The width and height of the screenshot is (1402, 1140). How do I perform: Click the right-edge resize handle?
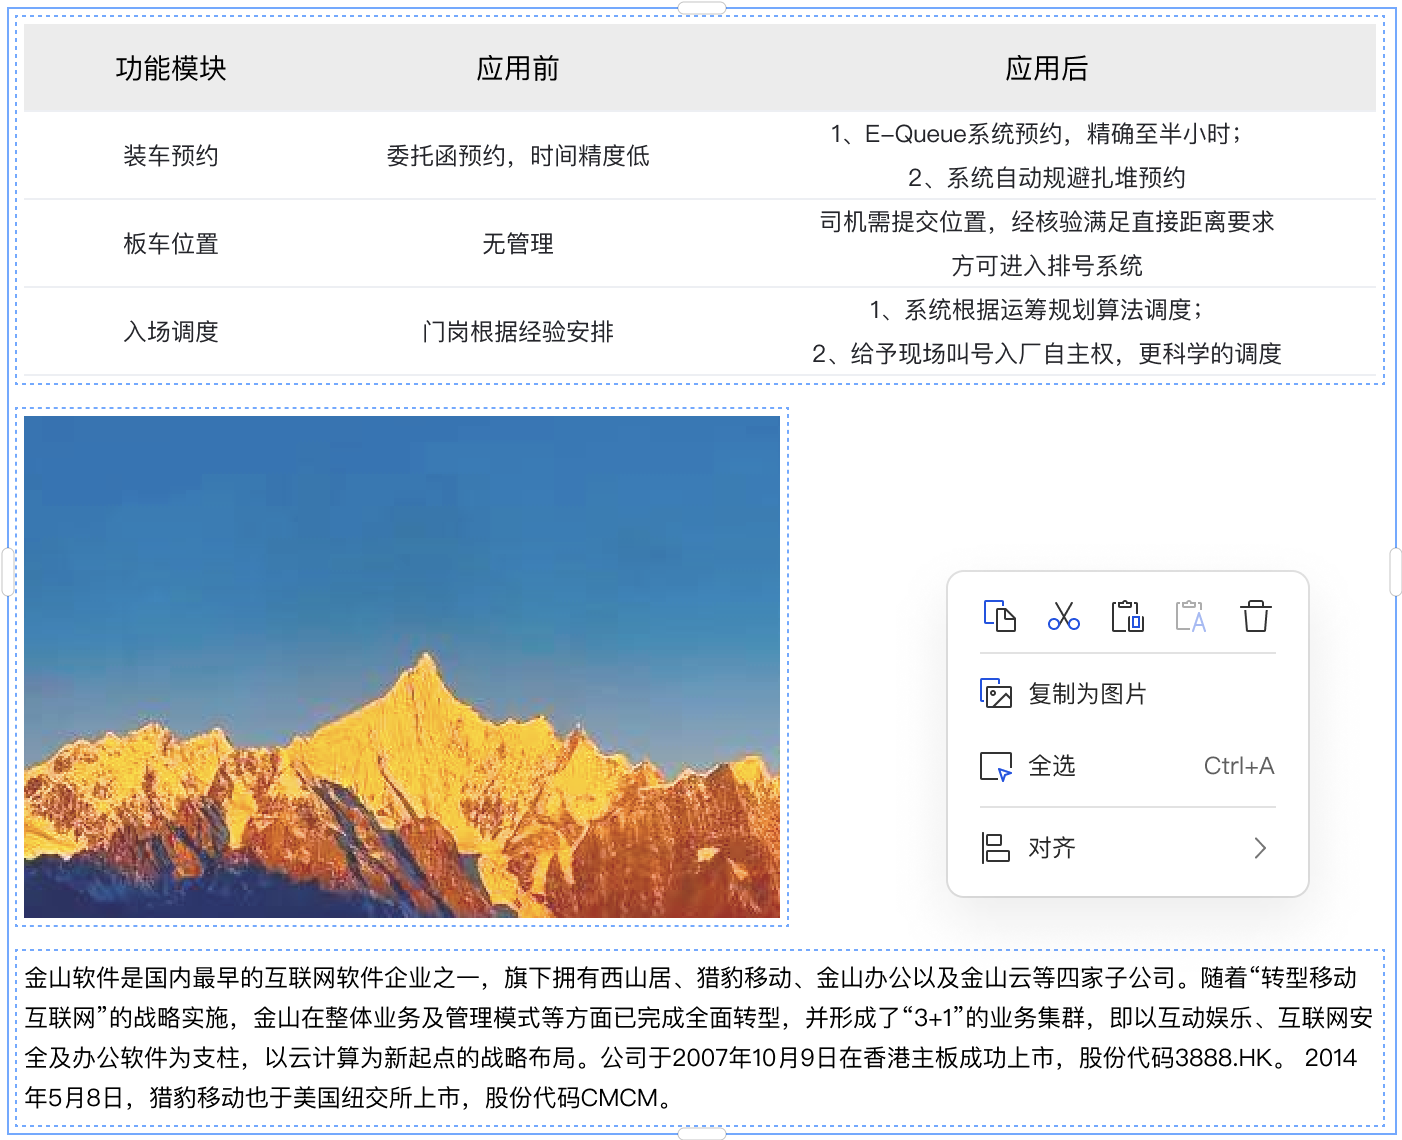1396,572
